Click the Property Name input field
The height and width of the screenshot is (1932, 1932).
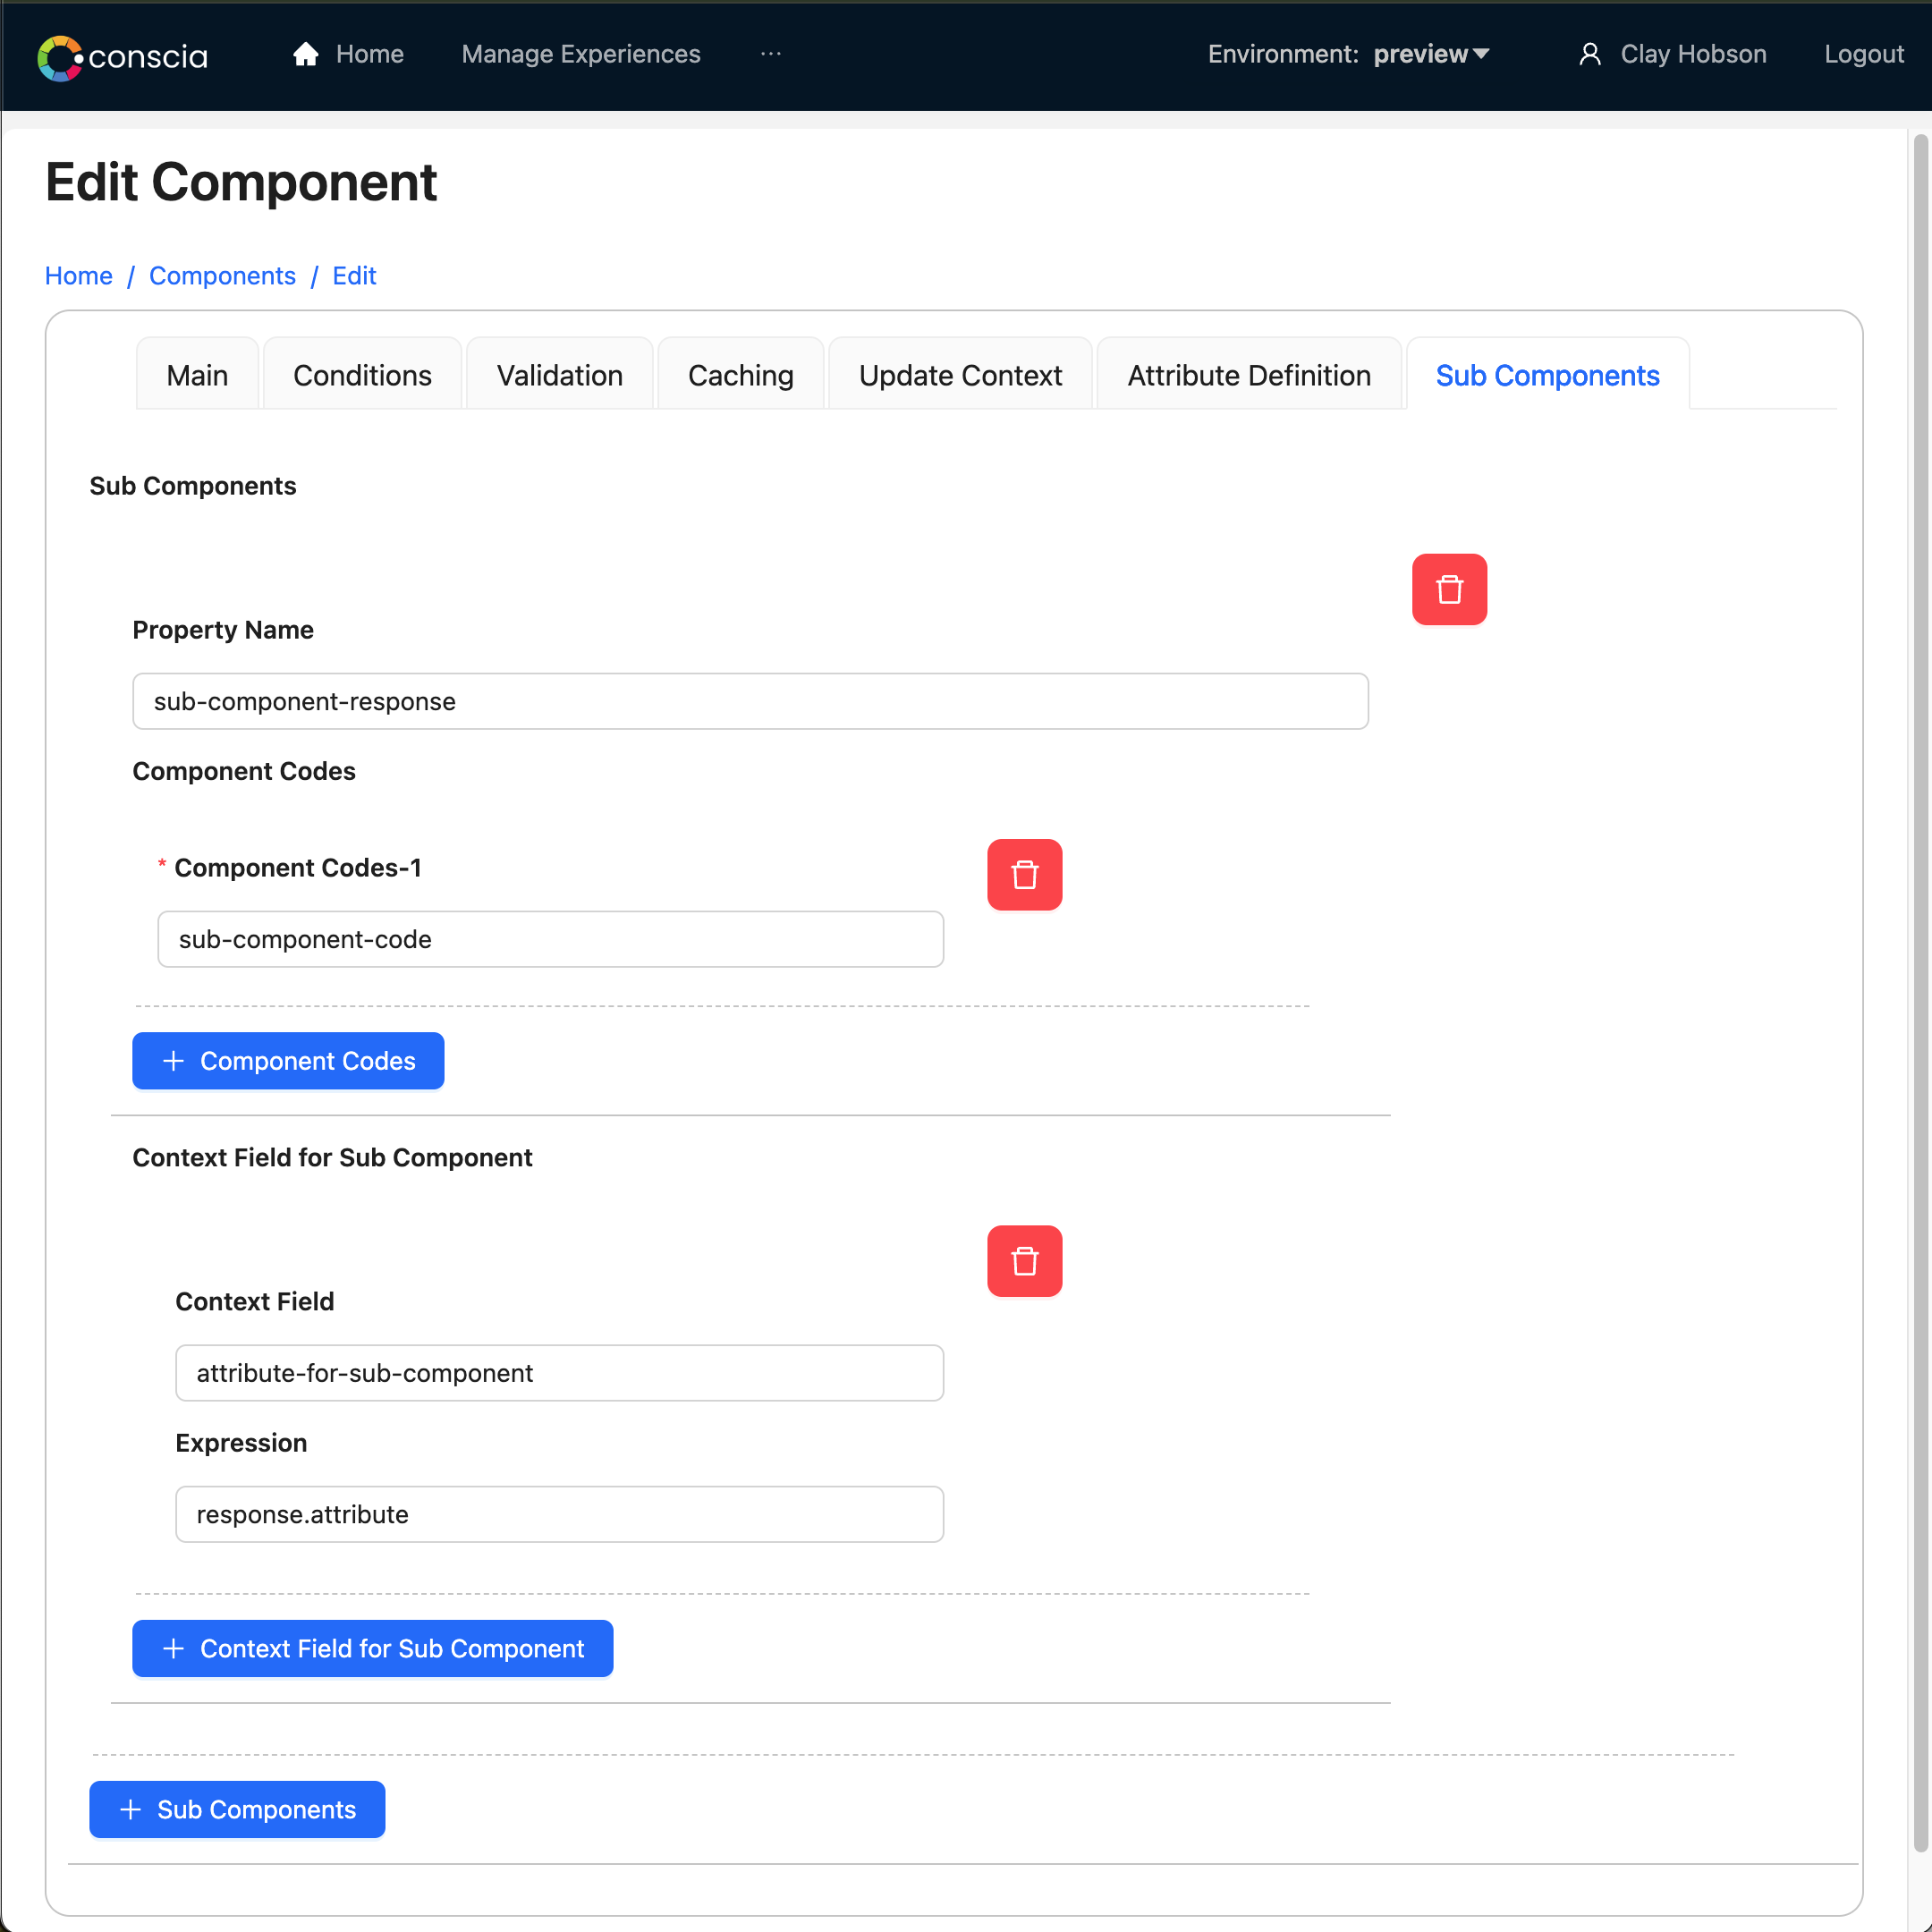point(749,700)
